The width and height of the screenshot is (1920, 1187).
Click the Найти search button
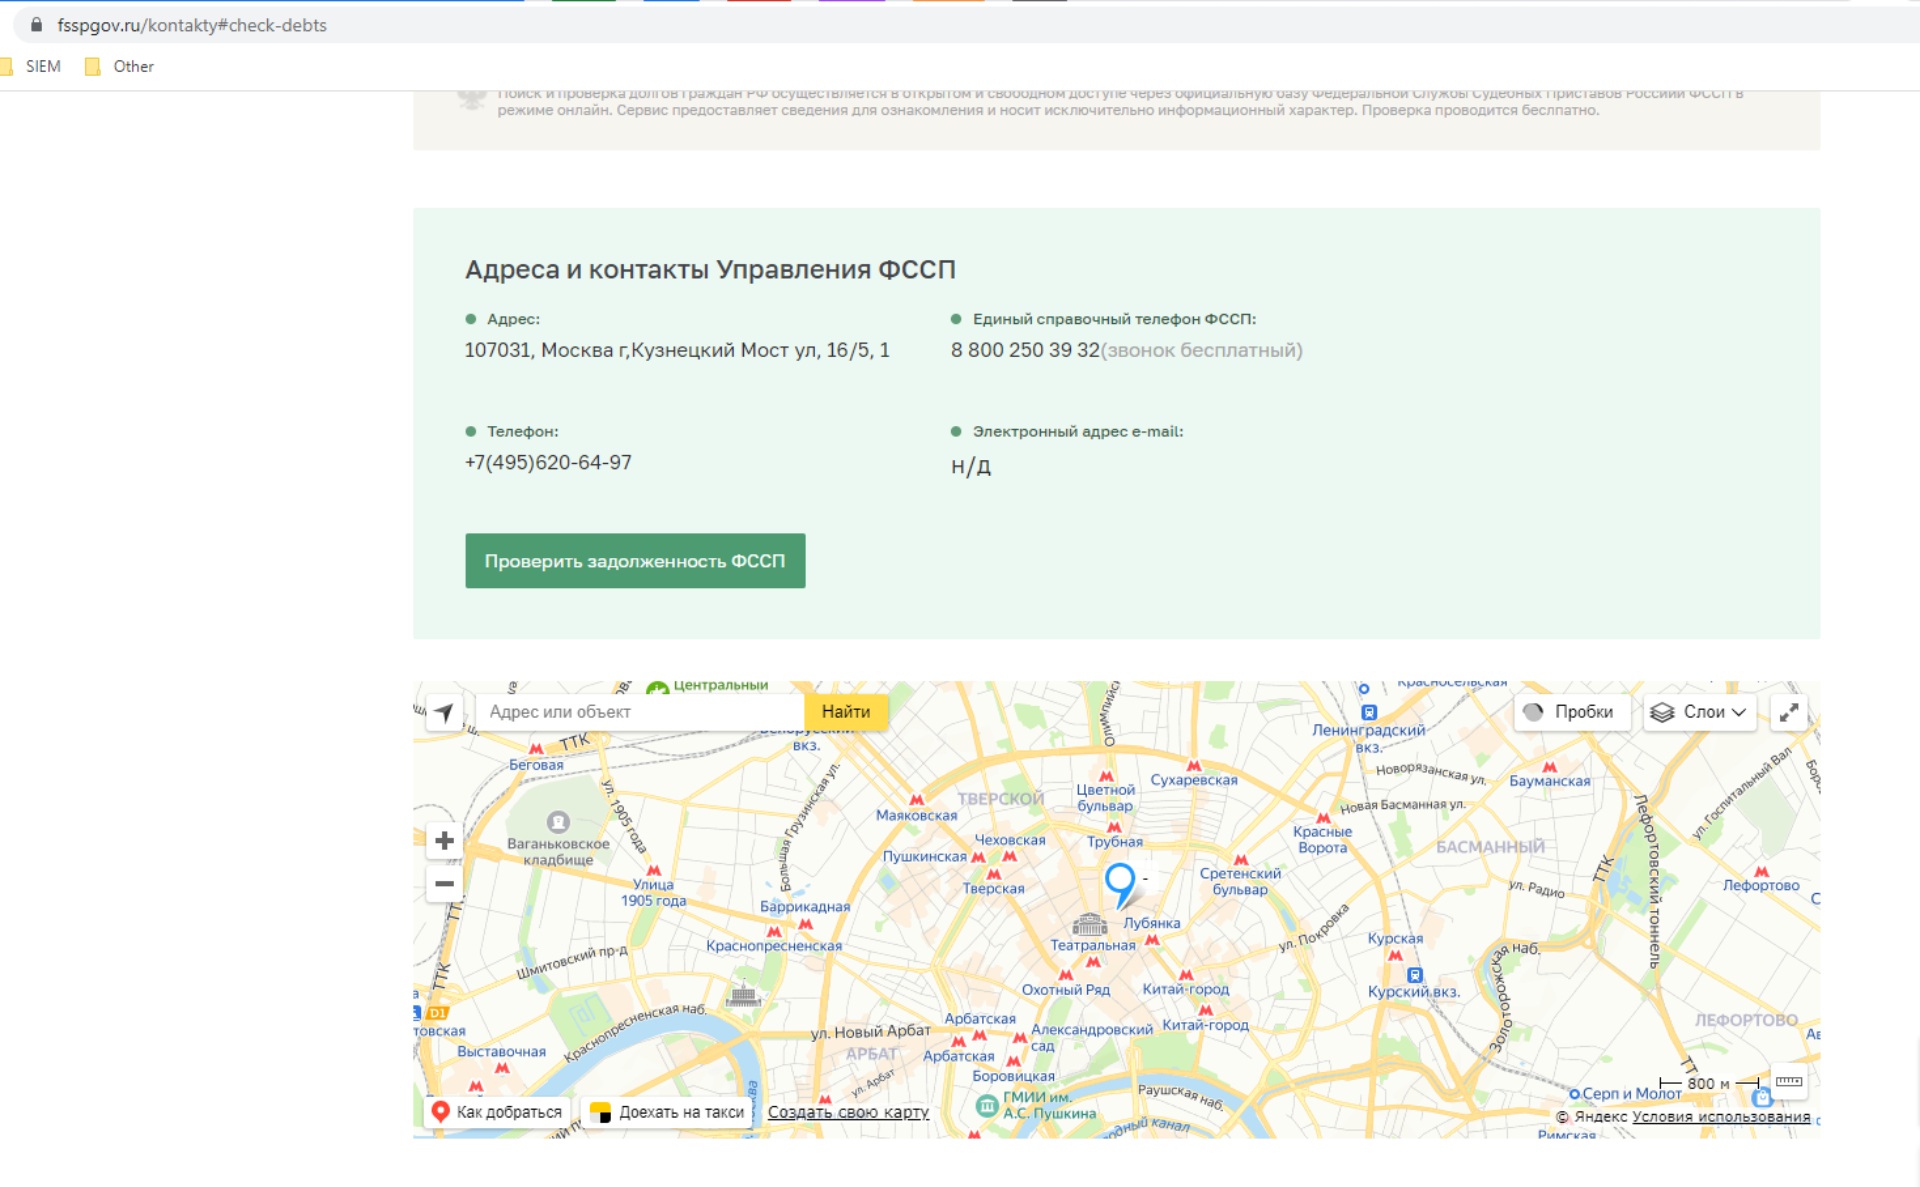(x=845, y=712)
